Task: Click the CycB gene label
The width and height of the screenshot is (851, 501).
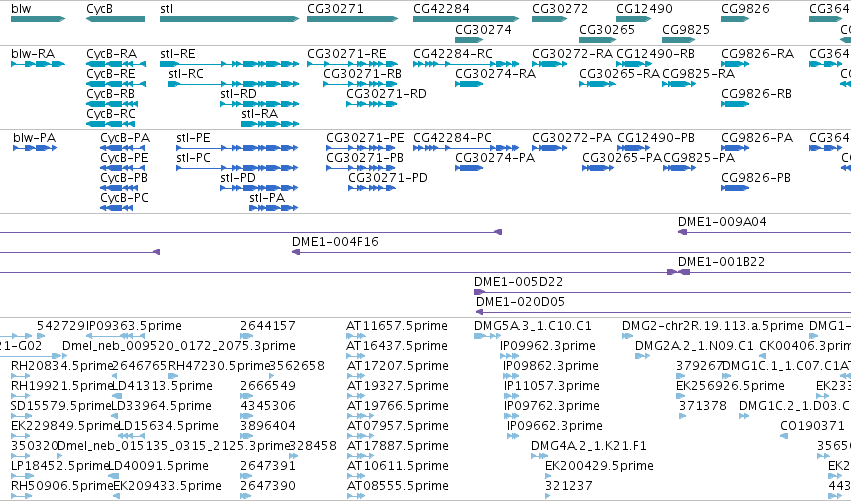Action: click(99, 9)
